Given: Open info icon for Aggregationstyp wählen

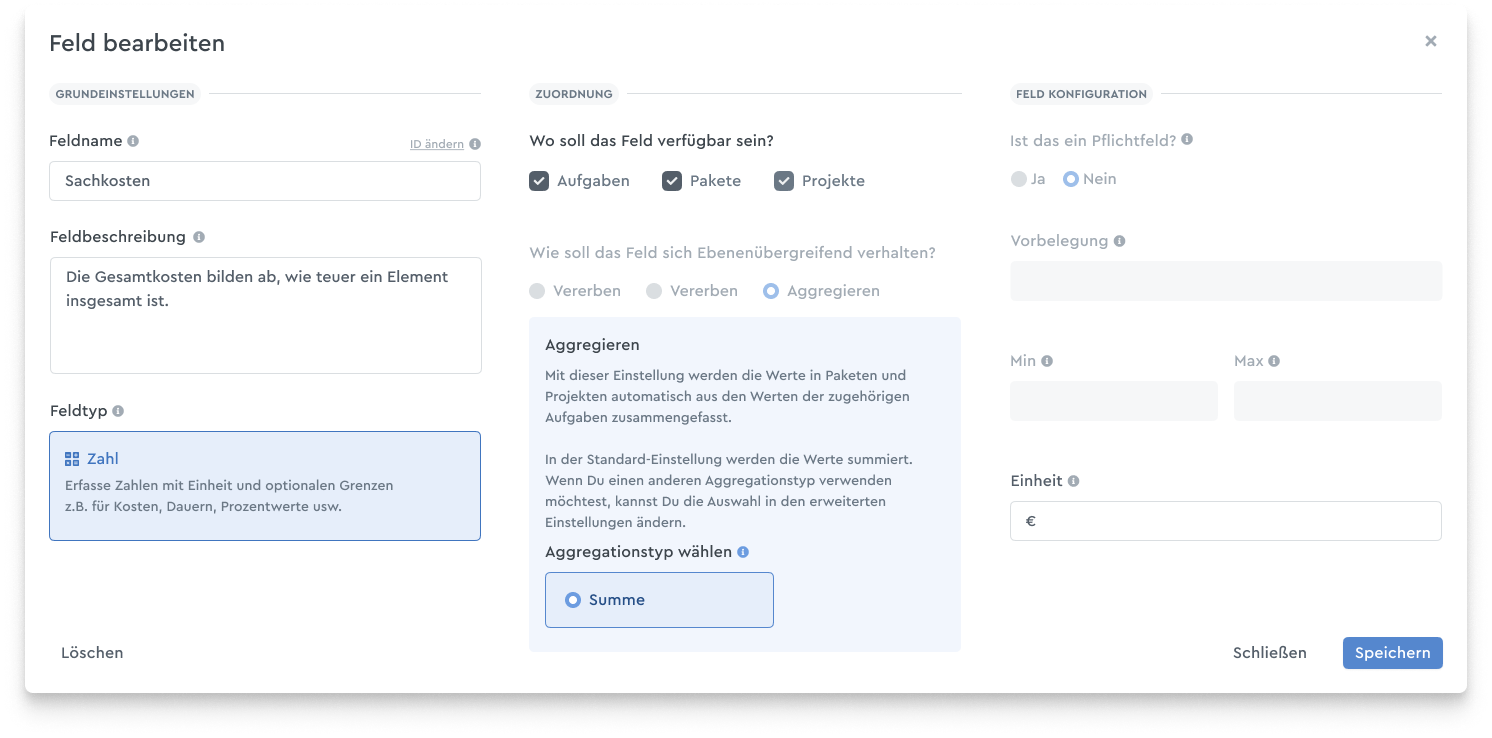Looking at the screenshot, I should pos(743,552).
